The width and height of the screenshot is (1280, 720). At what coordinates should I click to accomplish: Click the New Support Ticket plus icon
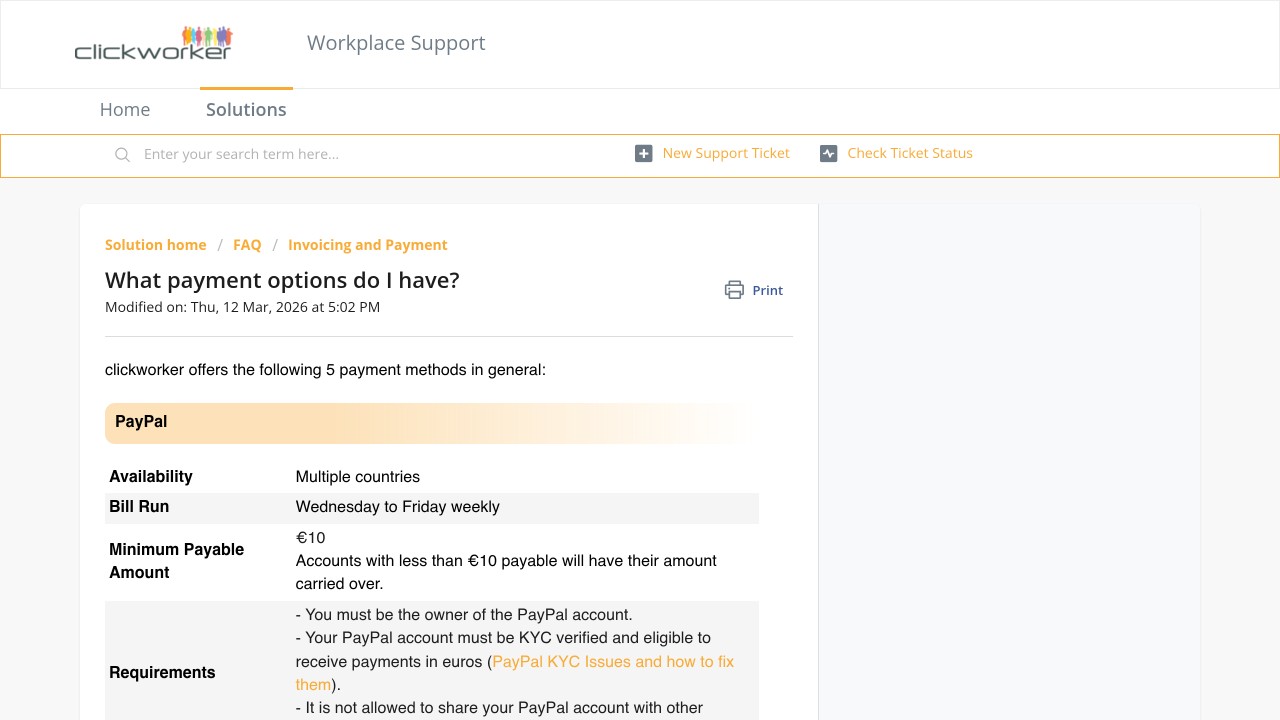point(644,153)
